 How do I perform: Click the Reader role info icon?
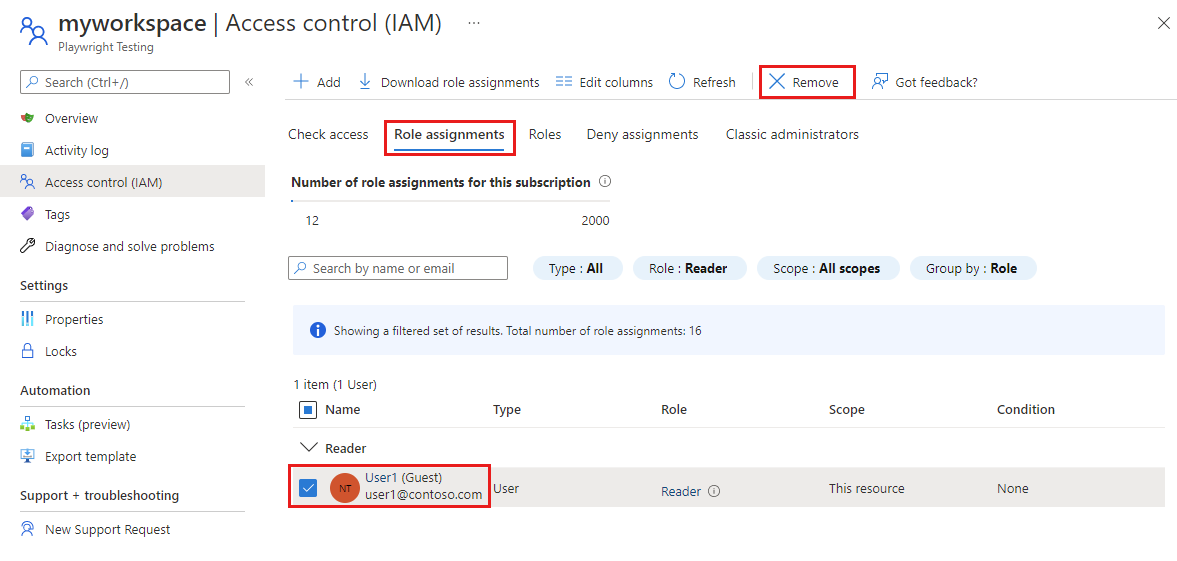click(x=714, y=491)
